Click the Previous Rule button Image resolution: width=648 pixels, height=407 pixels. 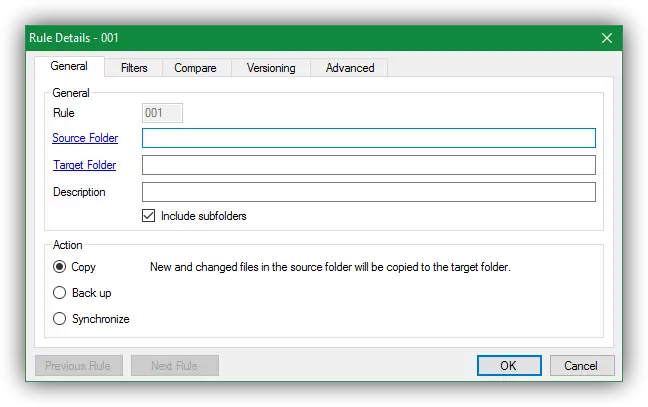coord(79,366)
